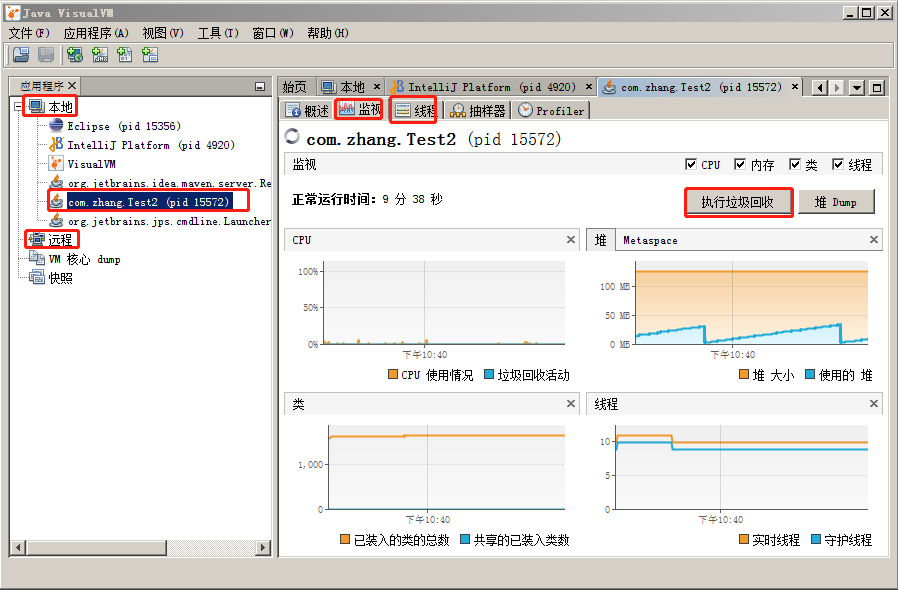Switch to the 起始页 tab

[x=296, y=87]
